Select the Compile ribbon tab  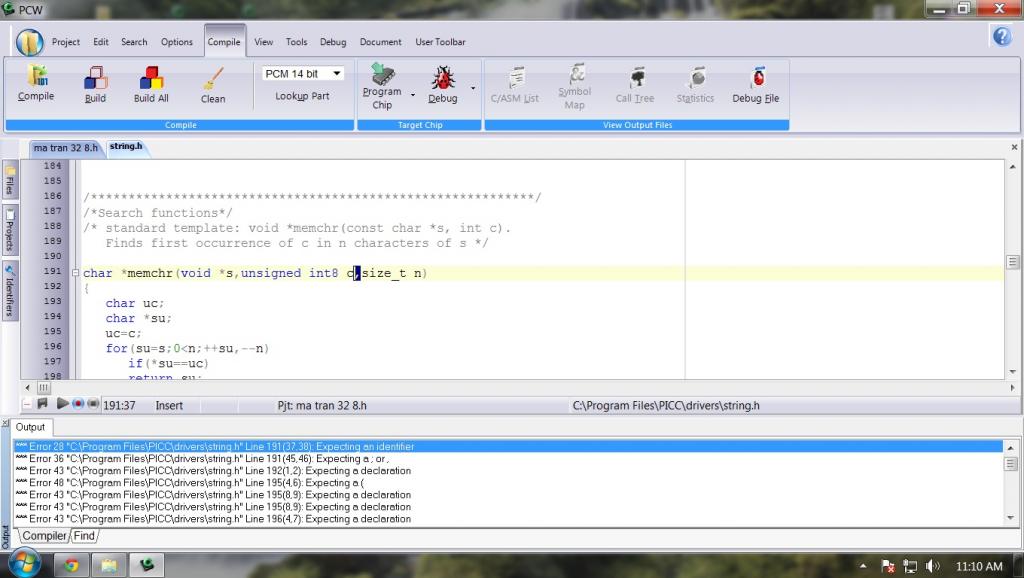tap(224, 42)
